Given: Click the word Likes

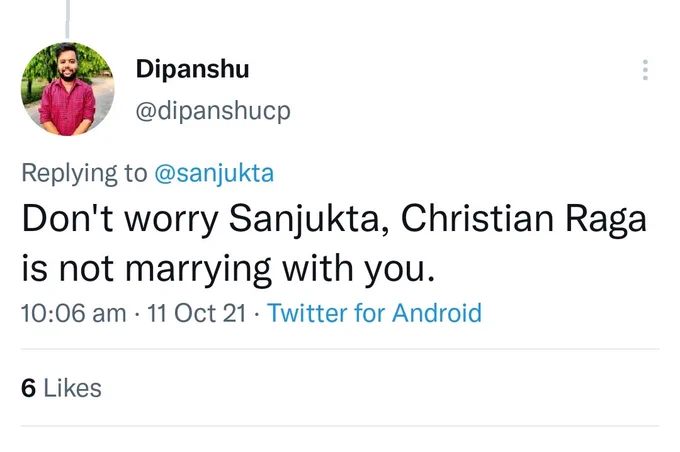Looking at the screenshot, I should pos(72,388).
